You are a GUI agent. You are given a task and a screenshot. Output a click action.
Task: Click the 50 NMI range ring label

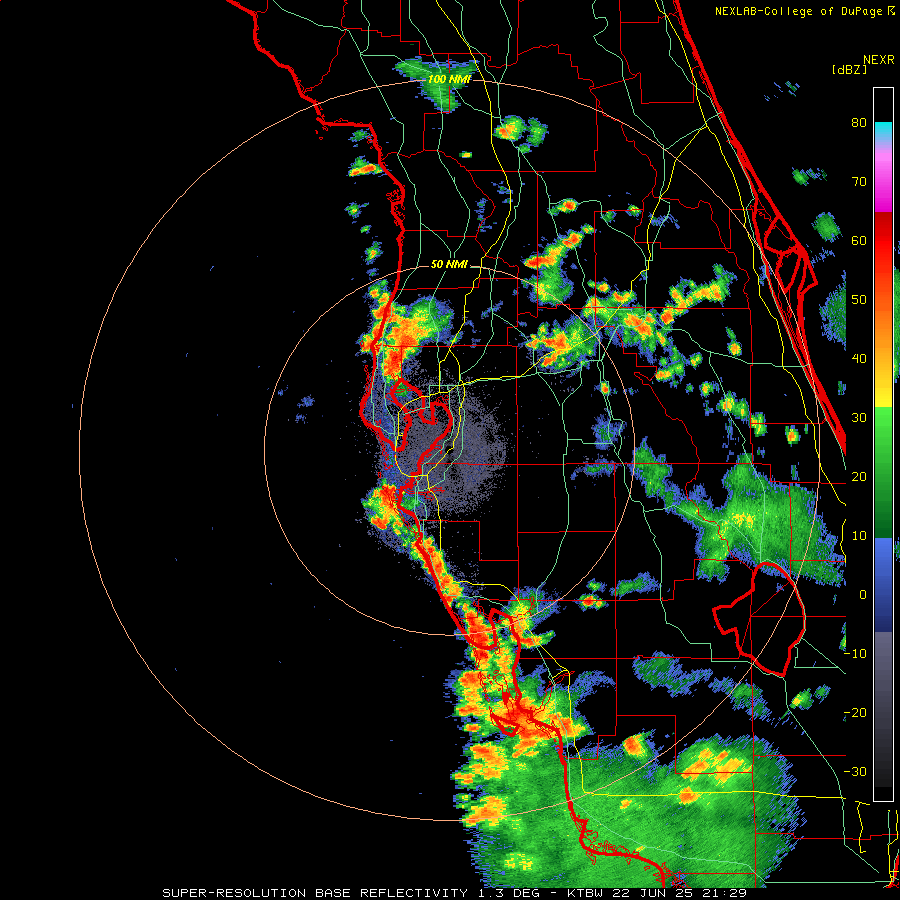[x=449, y=265]
